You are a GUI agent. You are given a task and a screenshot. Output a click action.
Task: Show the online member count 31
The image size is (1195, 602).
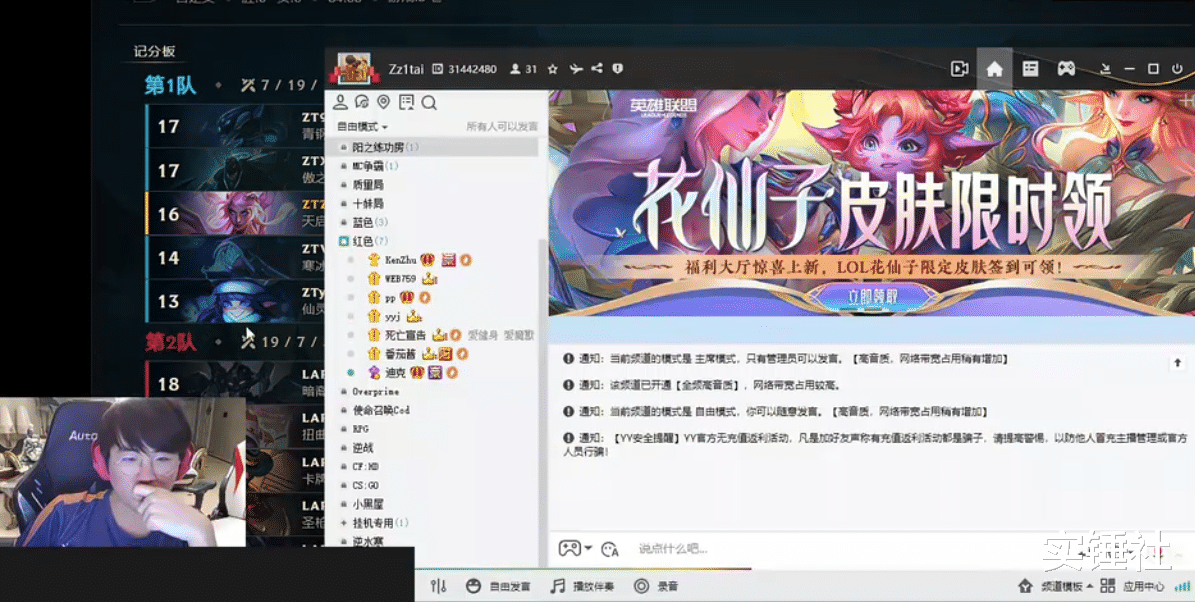point(523,69)
